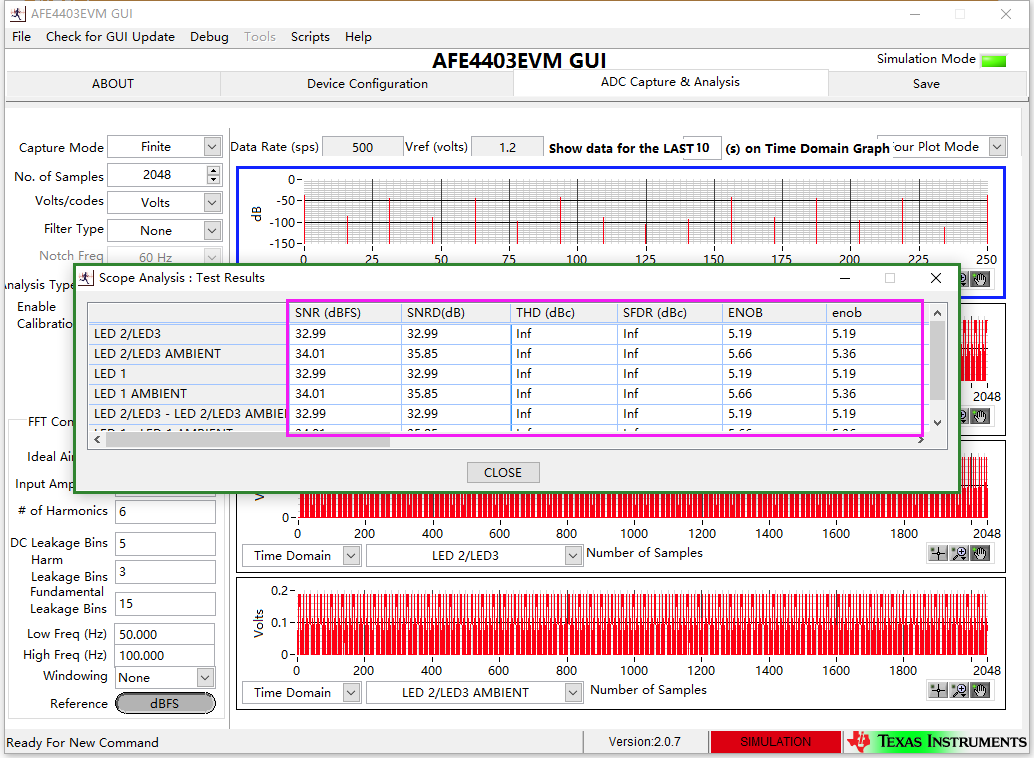This screenshot has height=758, width=1034.
Task: Select zoom tool below LED 2/LED3 AMBIENT graph
Action: pyautogui.click(x=959, y=690)
